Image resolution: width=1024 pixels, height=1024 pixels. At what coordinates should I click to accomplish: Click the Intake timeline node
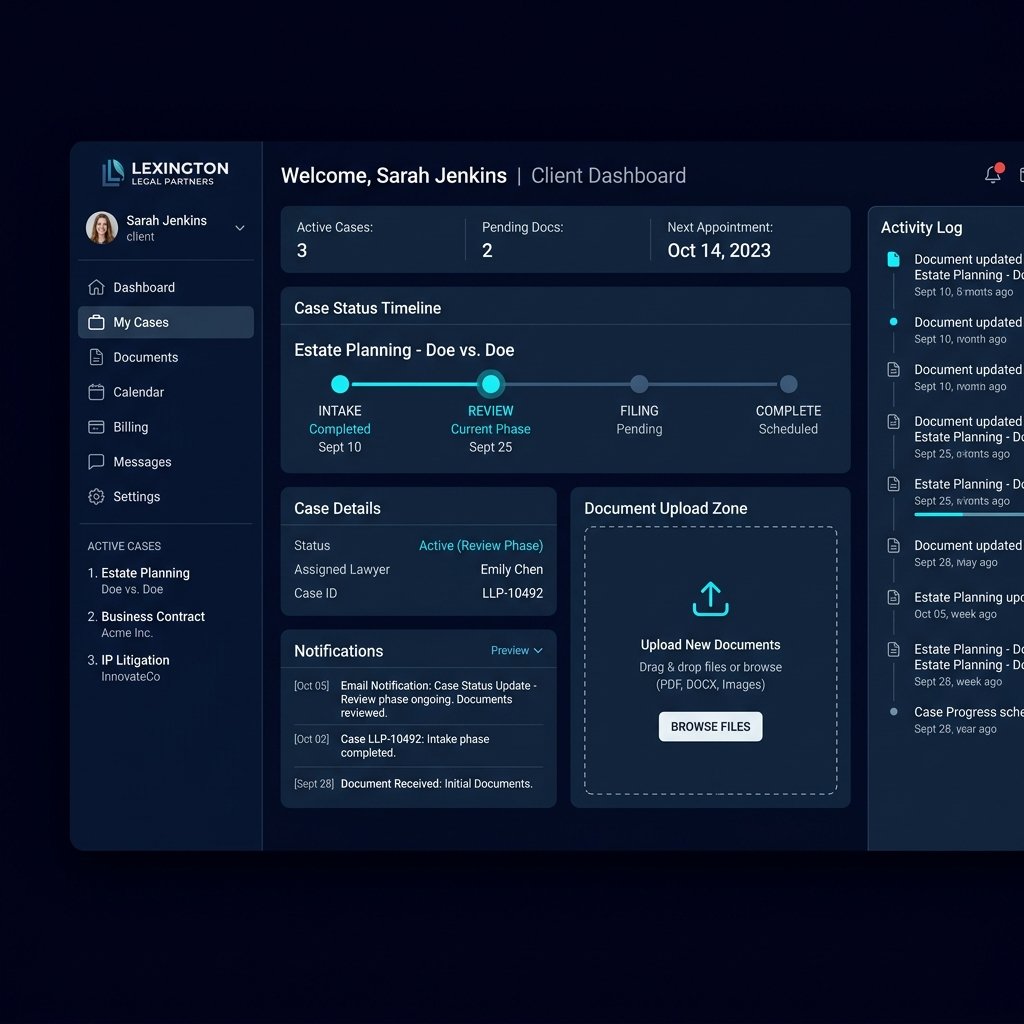[x=340, y=384]
